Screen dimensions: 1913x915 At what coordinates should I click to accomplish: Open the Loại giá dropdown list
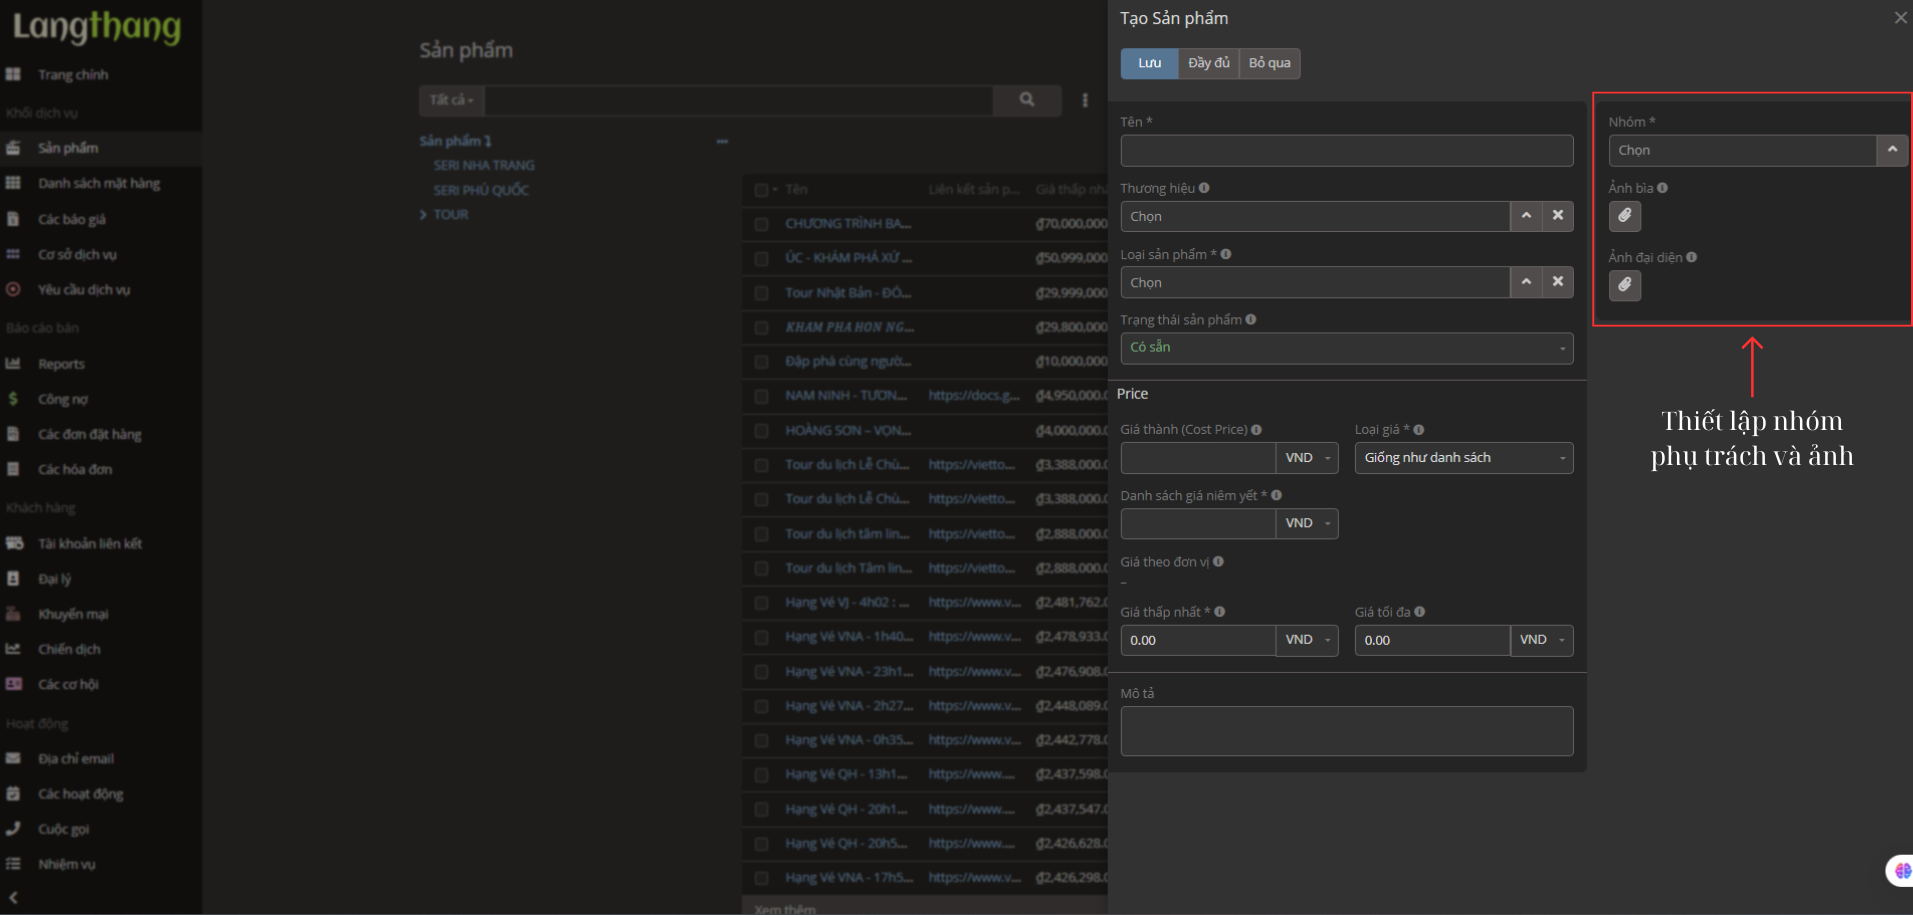[1463, 458]
